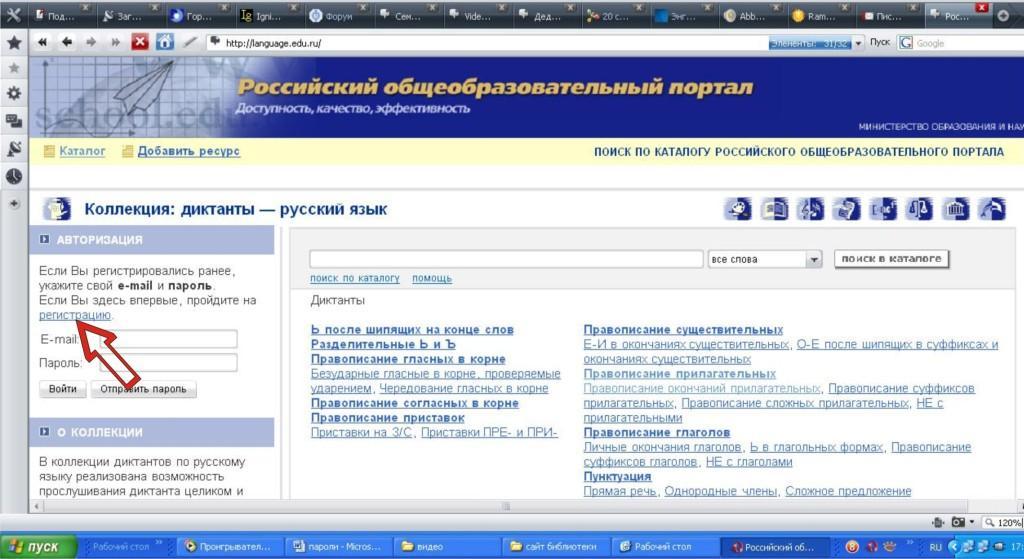This screenshot has width=1024, height=559.
Task: Switch to 'пароли - Micros...' taskbar window
Action: coord(336,547)
